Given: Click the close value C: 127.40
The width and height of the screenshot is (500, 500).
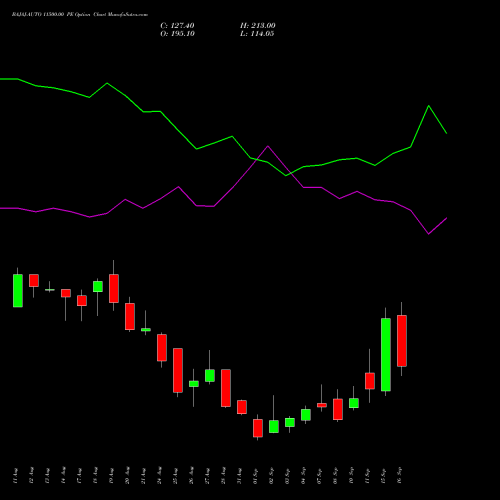Looking at the screenshot, I should [x=177, y=26].
